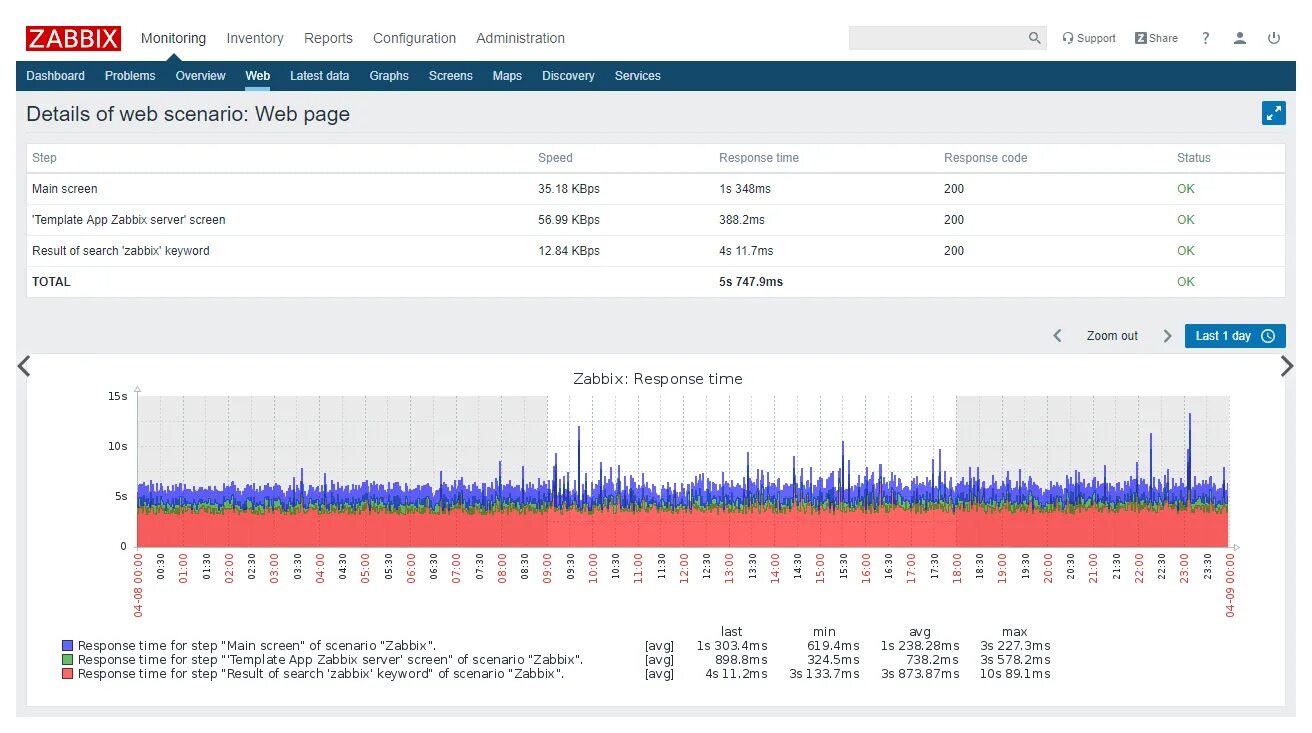Click the Main screen legend label text
This screenshot has height=733, width=1312.
[x=257, y=646]
